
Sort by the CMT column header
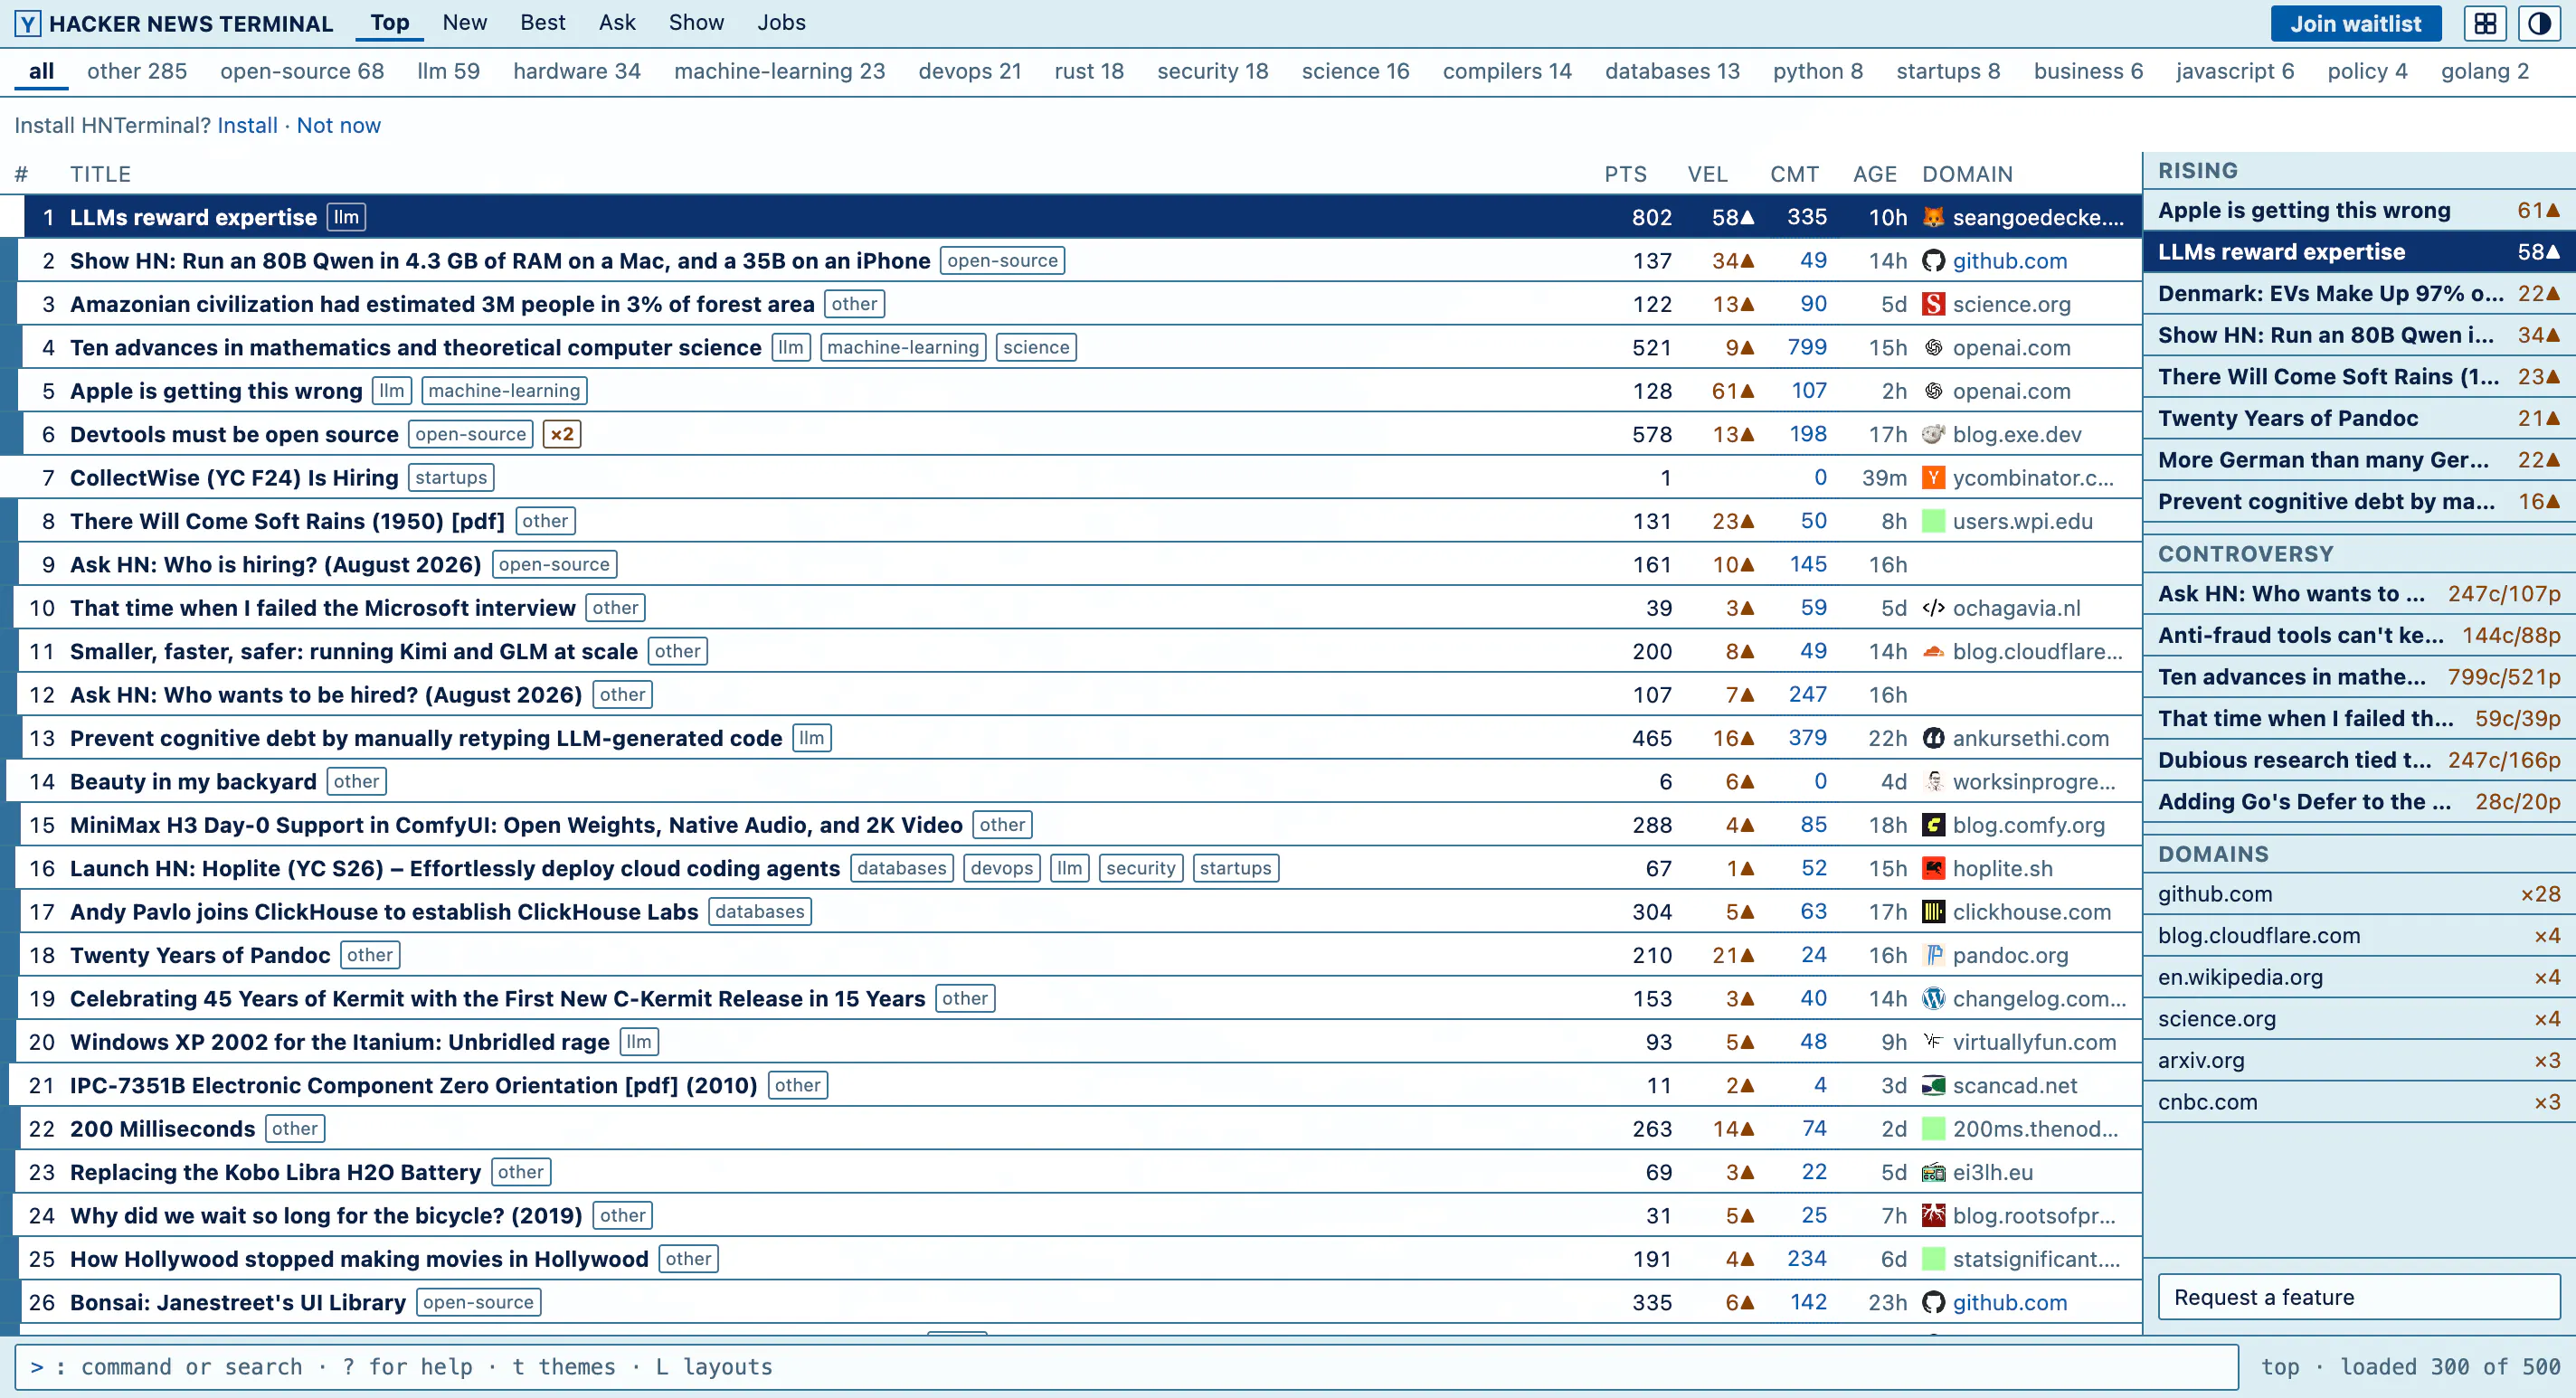pos(1795,174)
